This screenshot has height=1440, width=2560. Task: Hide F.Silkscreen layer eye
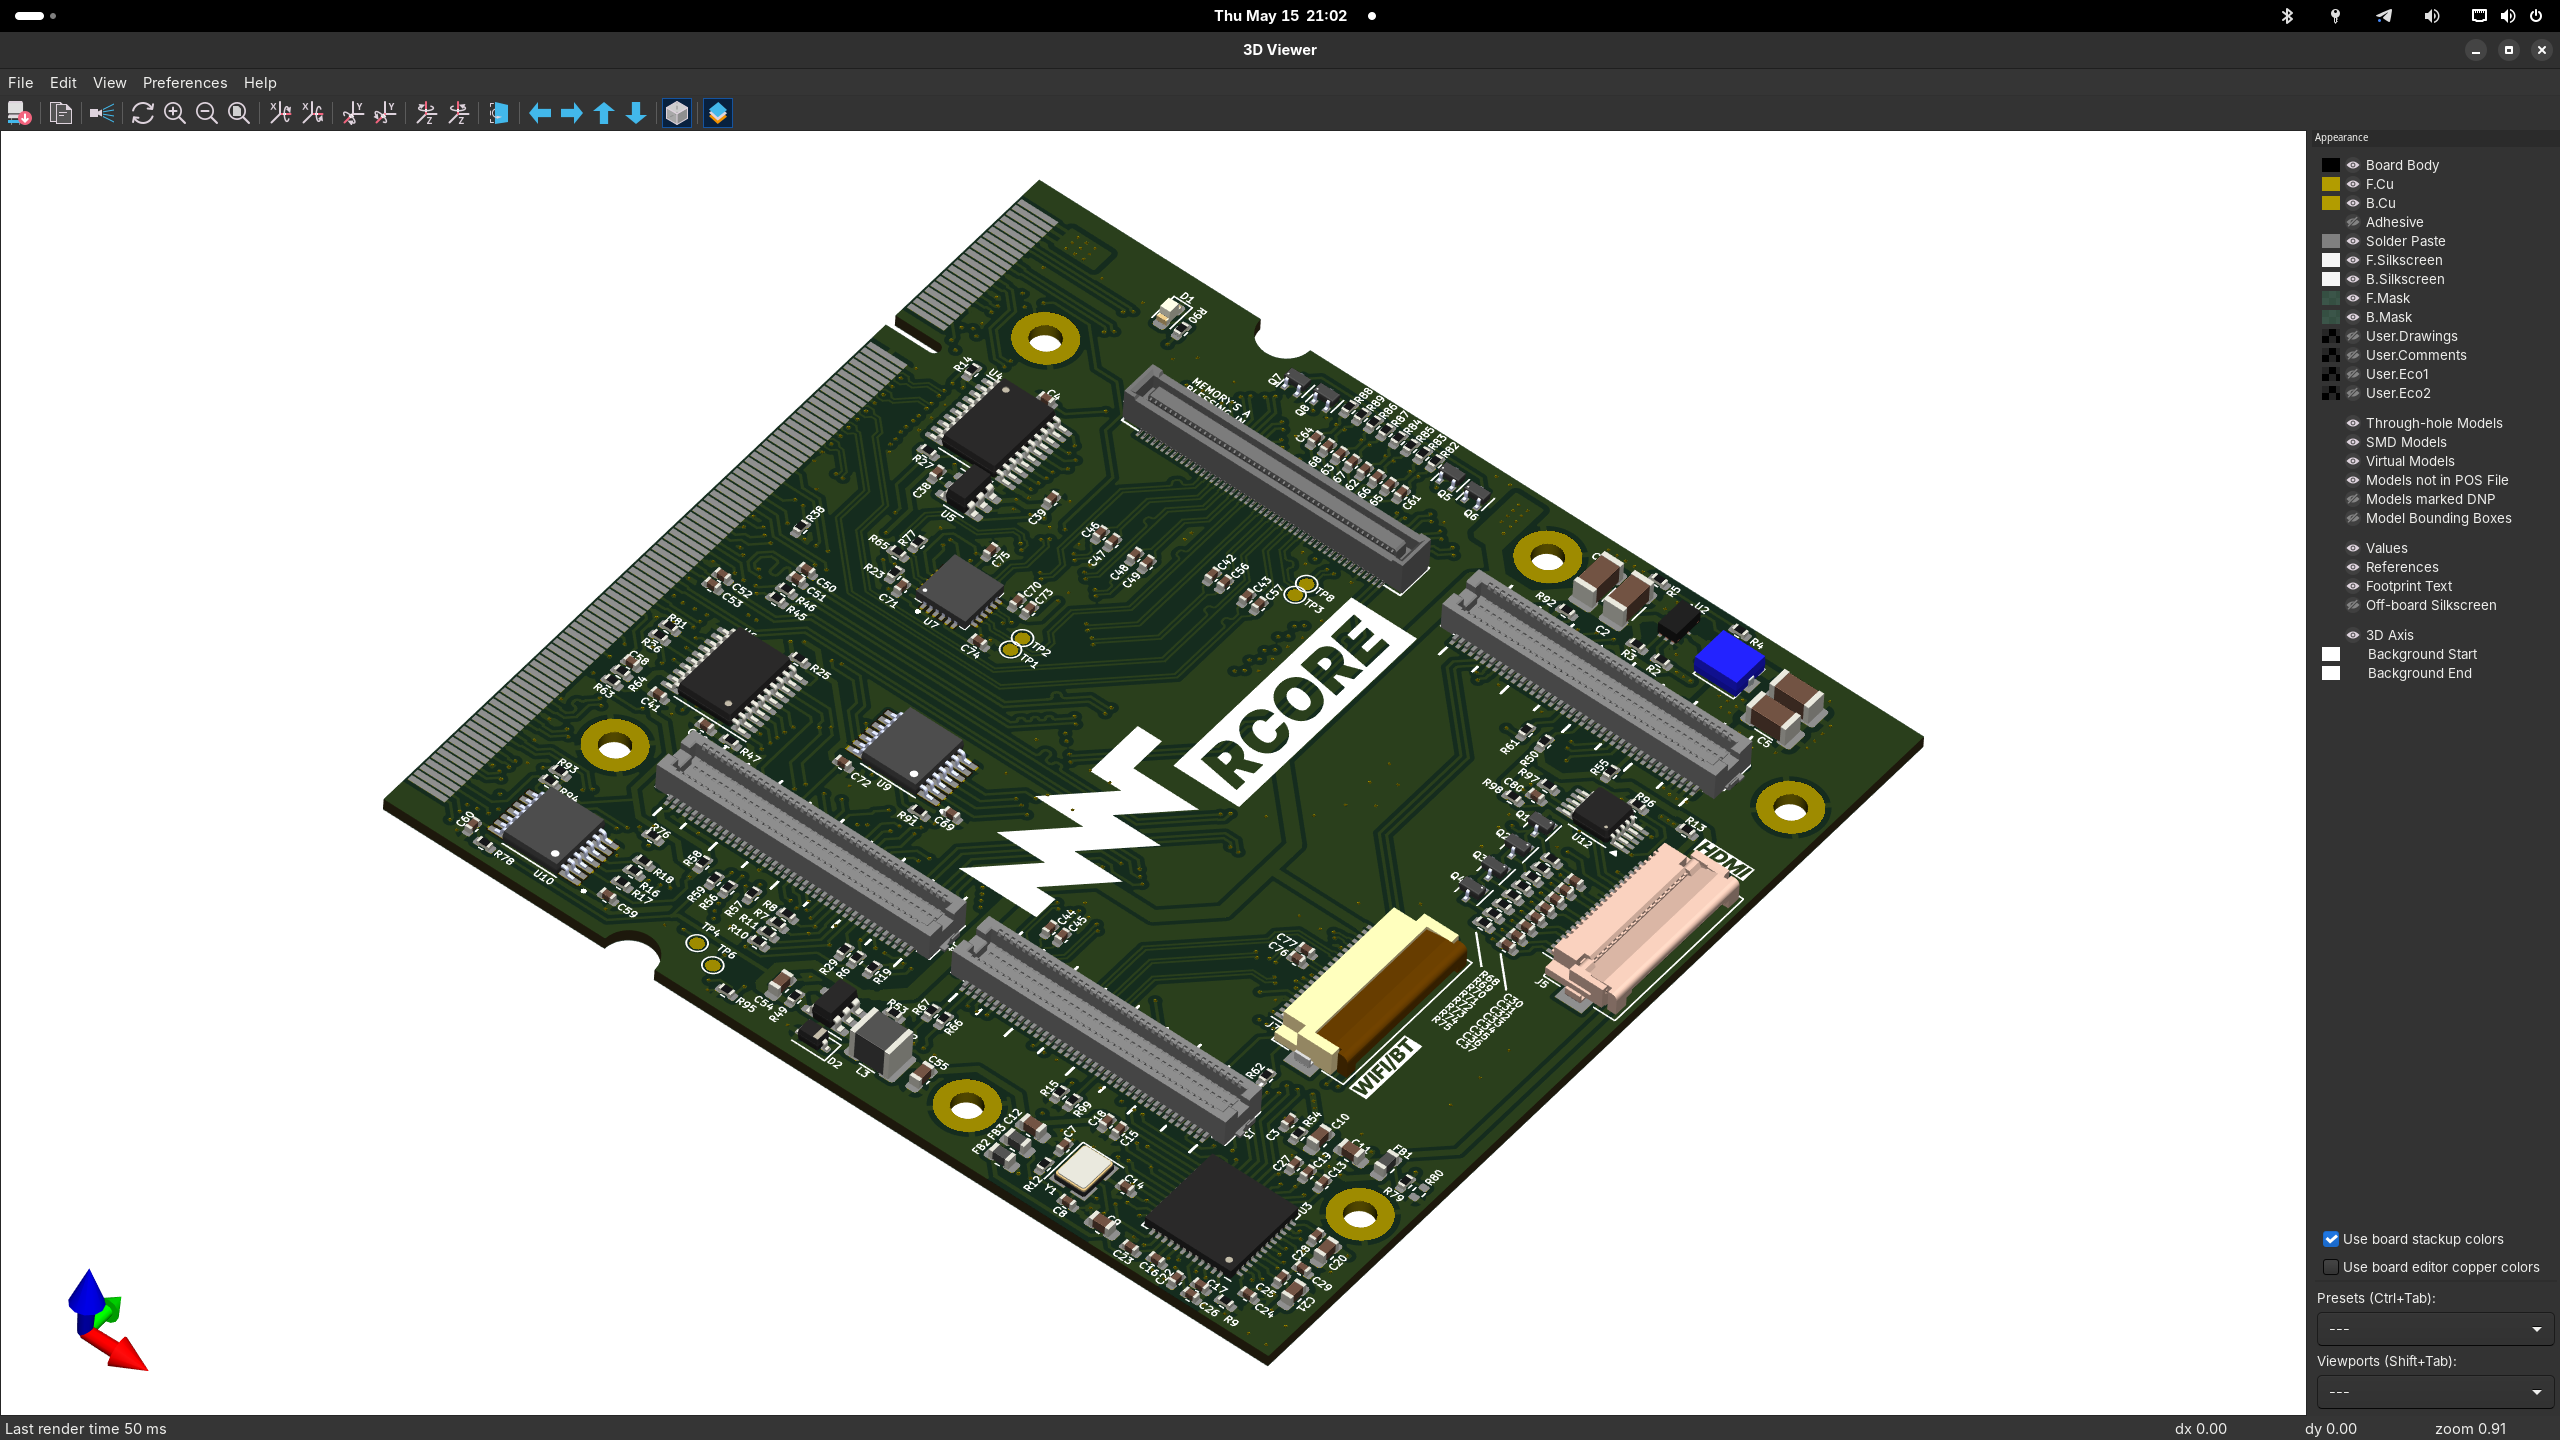2353,260
